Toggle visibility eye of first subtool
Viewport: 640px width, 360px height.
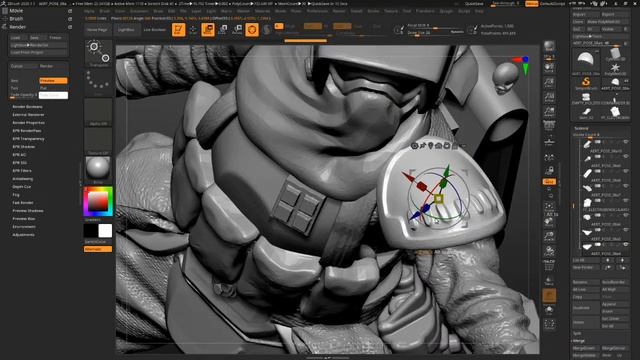[x=626, y=142]
